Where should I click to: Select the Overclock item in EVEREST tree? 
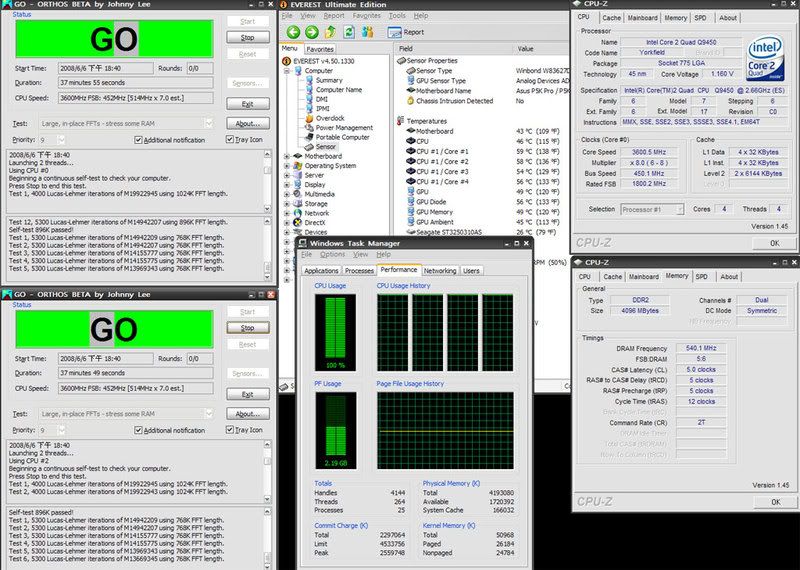coord(330,116)
